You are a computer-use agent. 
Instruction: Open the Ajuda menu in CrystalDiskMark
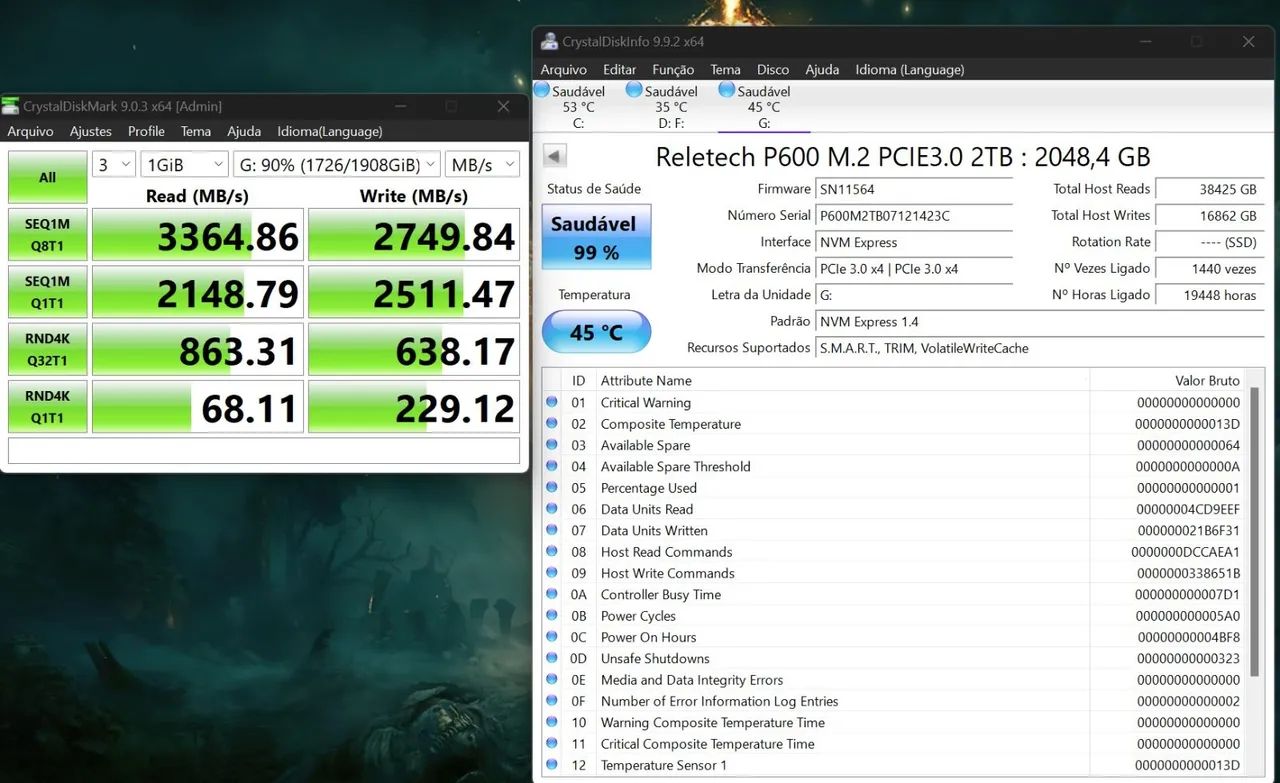click(244, 131)
